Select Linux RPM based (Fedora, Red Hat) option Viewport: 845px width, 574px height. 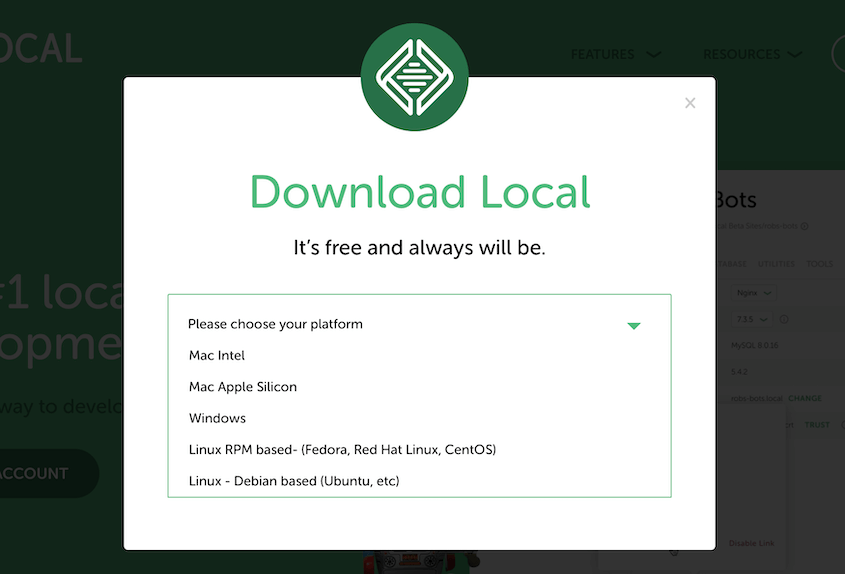tap(342, 449)
